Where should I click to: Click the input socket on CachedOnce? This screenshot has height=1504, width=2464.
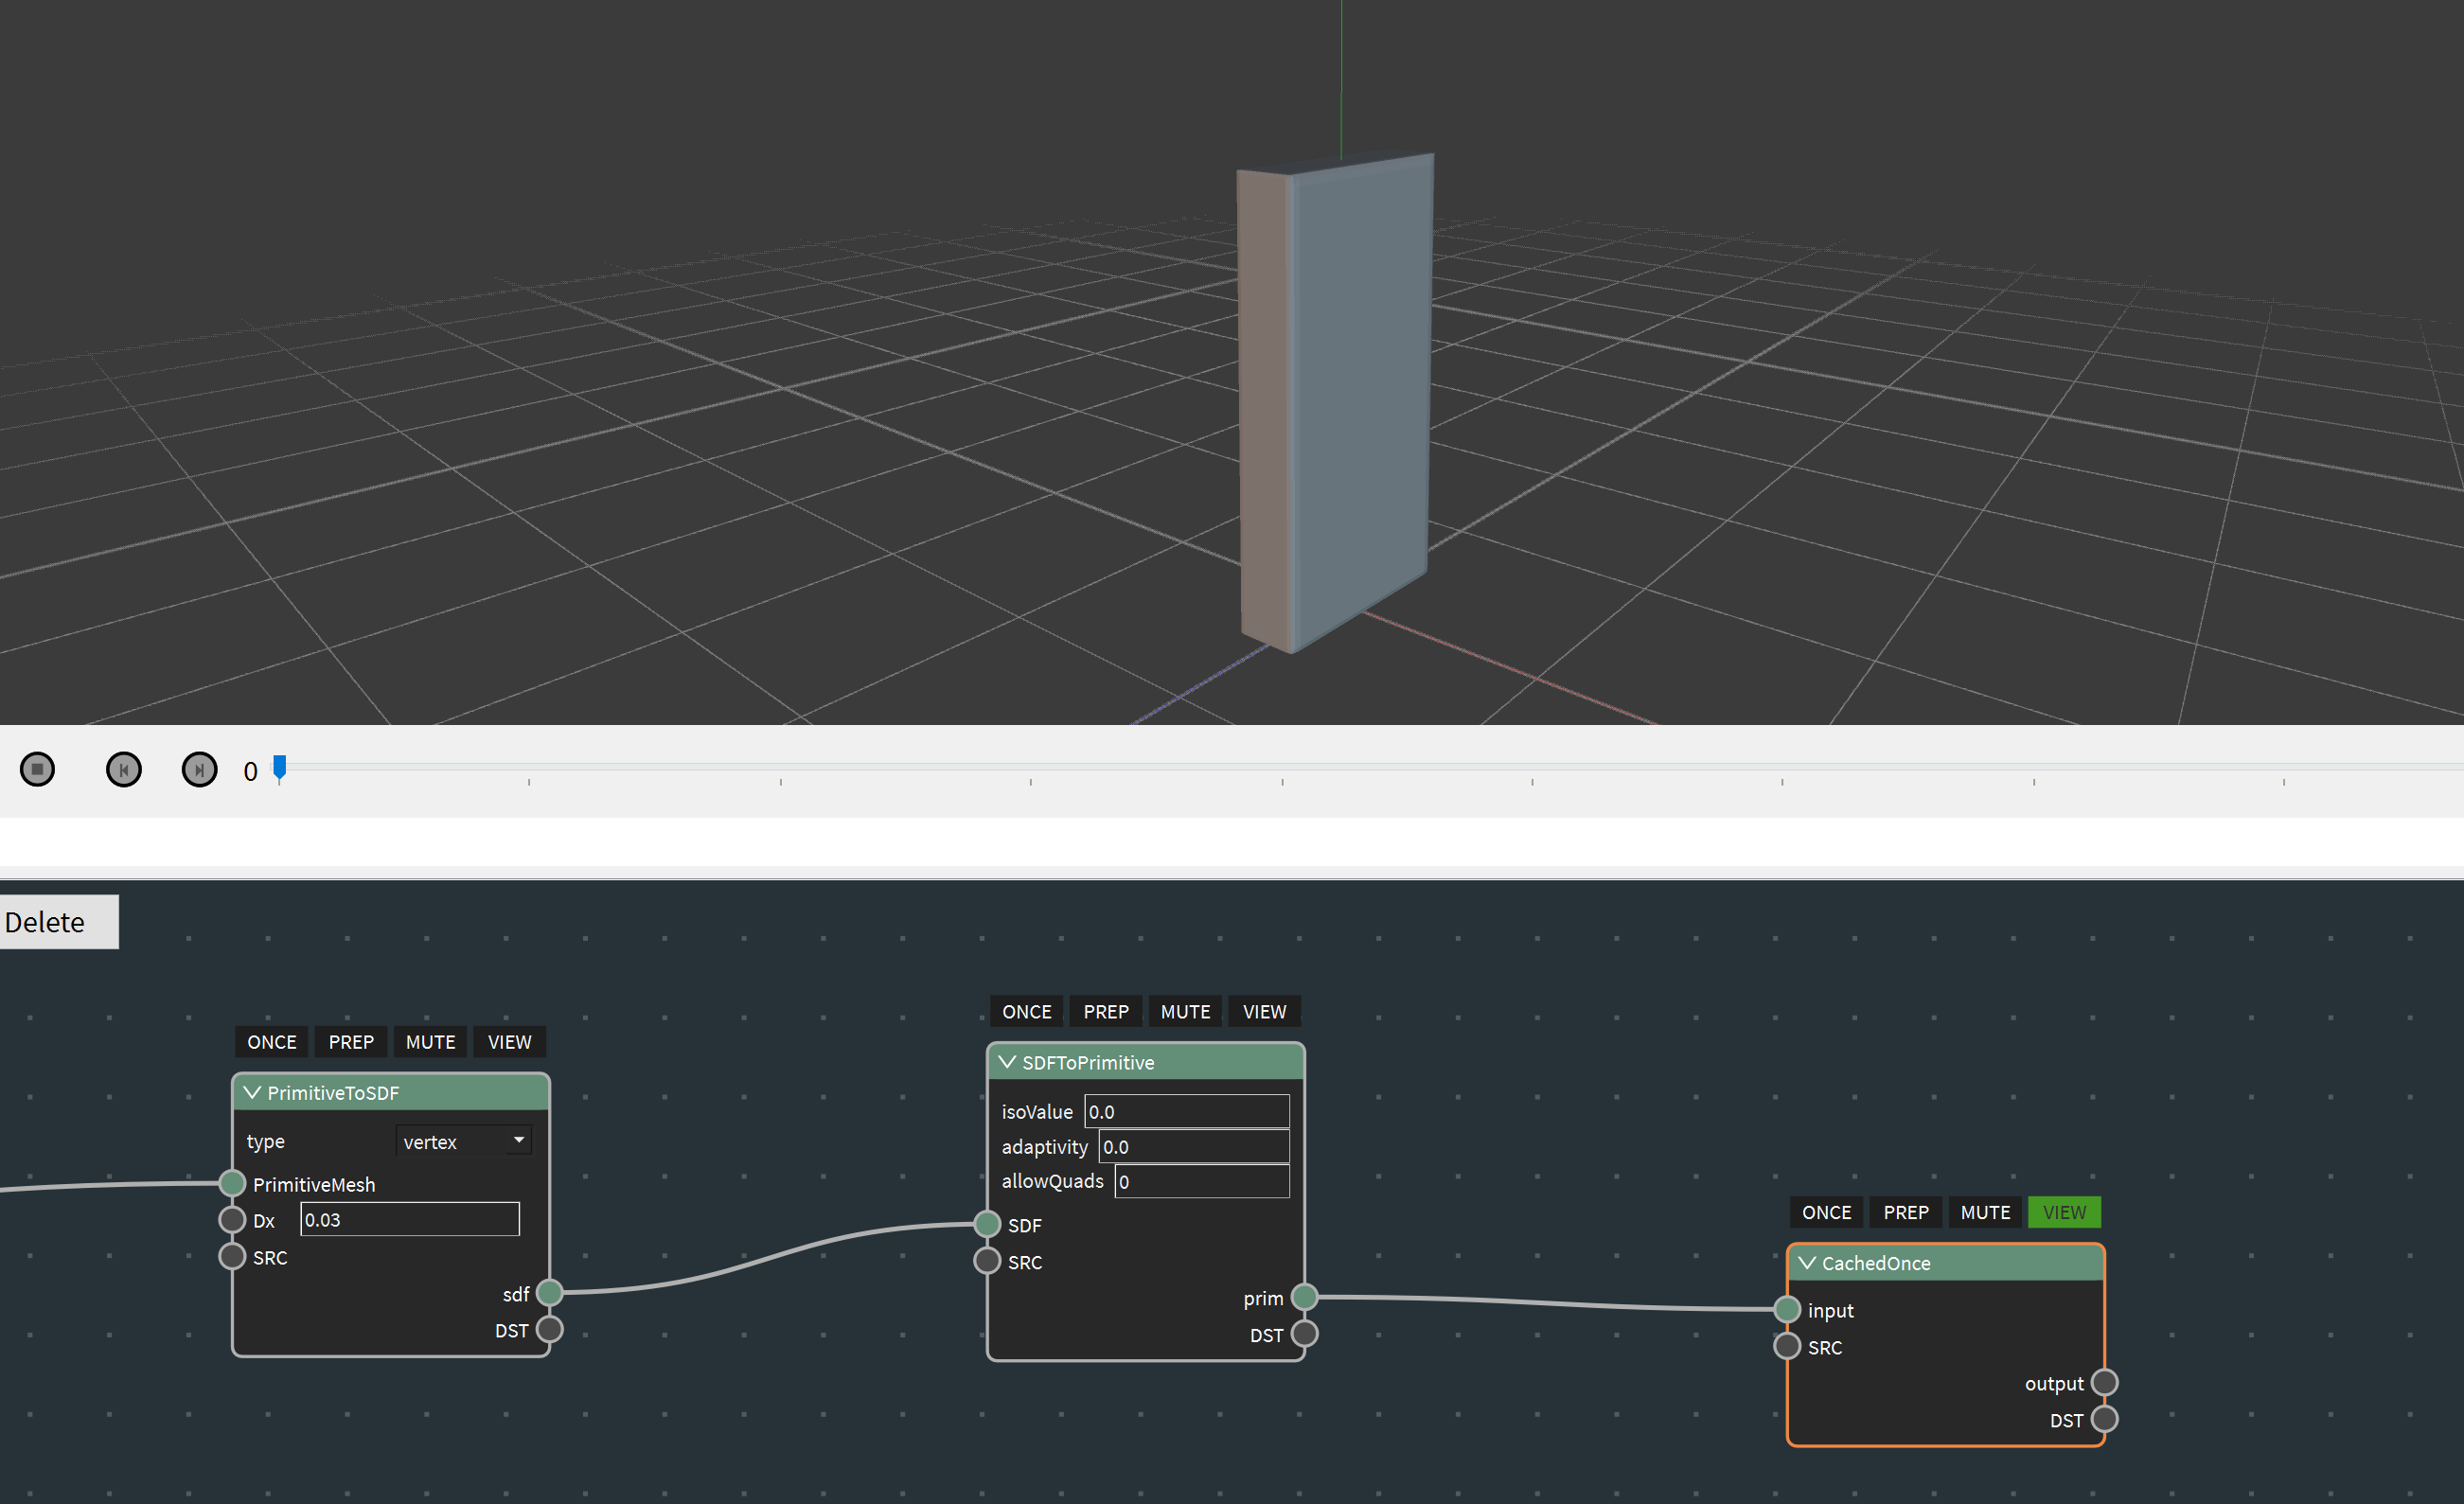pyautogui.click(x=1787, y=1309)
